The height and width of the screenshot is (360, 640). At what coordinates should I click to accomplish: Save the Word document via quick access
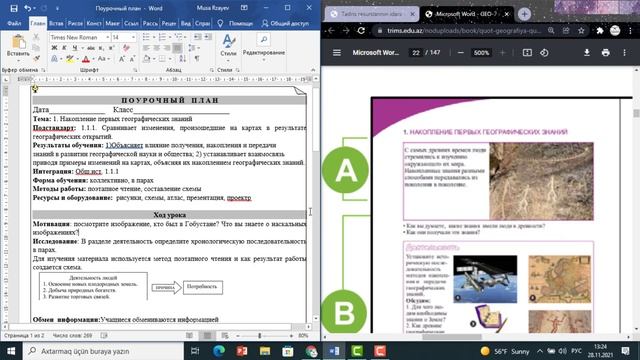14,8
